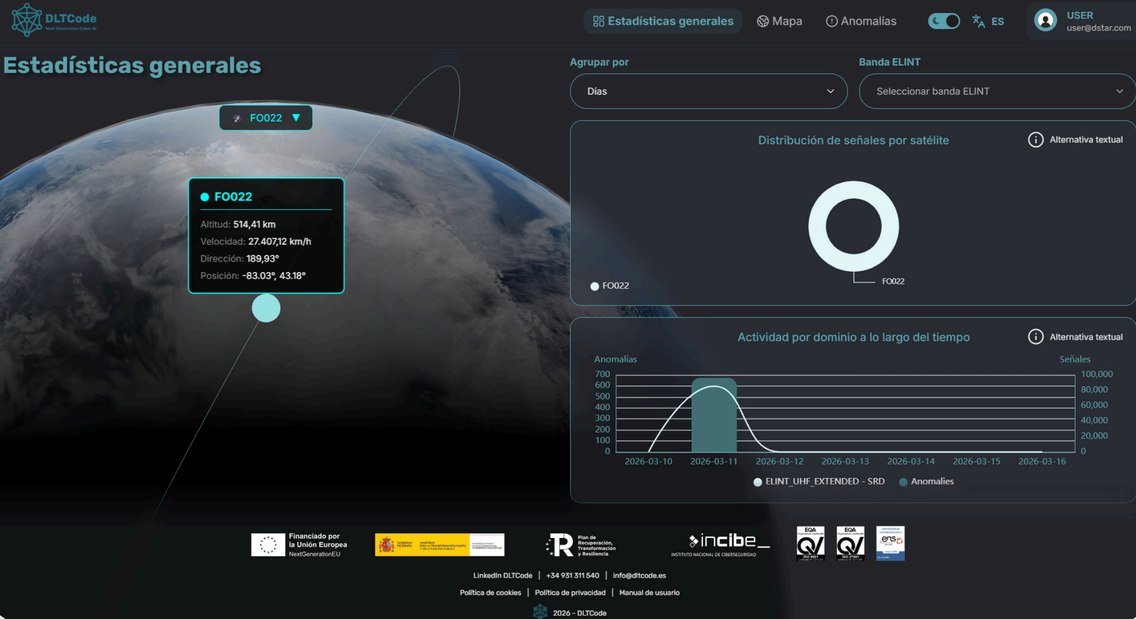Screen dimensions: 1136x619
Task: Click the FO022 tooltip title
Action: pyautogui.click(x=233, y=196)
